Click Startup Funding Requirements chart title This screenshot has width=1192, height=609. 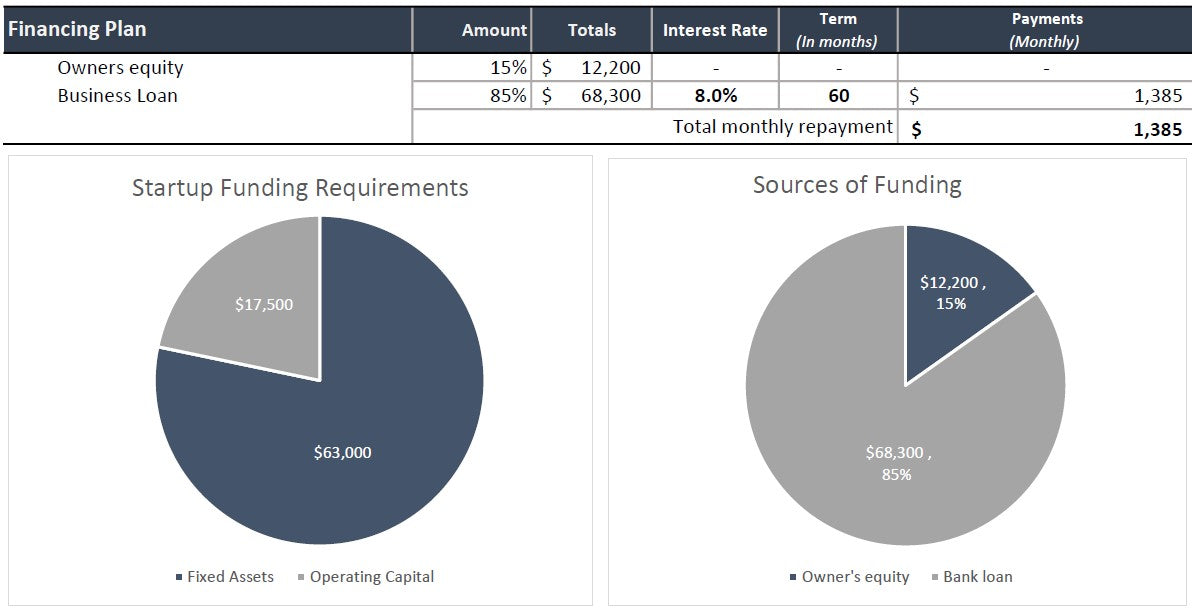coord(300,187)
